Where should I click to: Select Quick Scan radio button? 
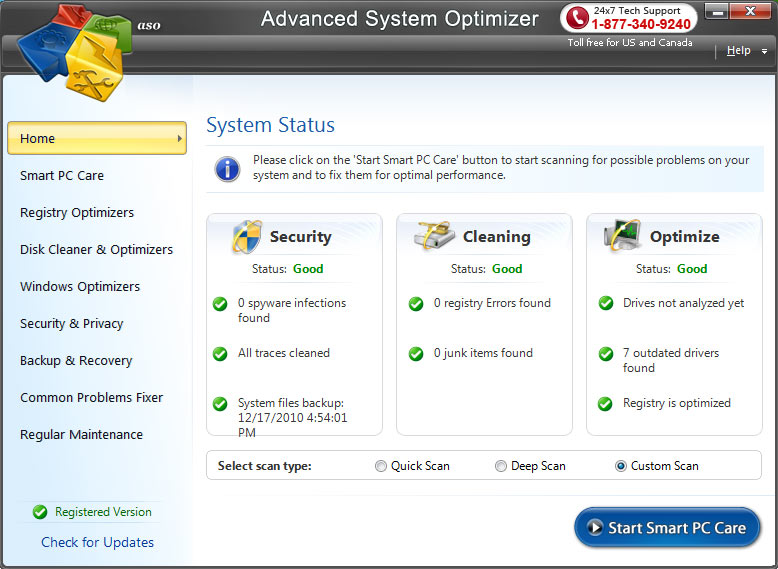coord(381,466)
